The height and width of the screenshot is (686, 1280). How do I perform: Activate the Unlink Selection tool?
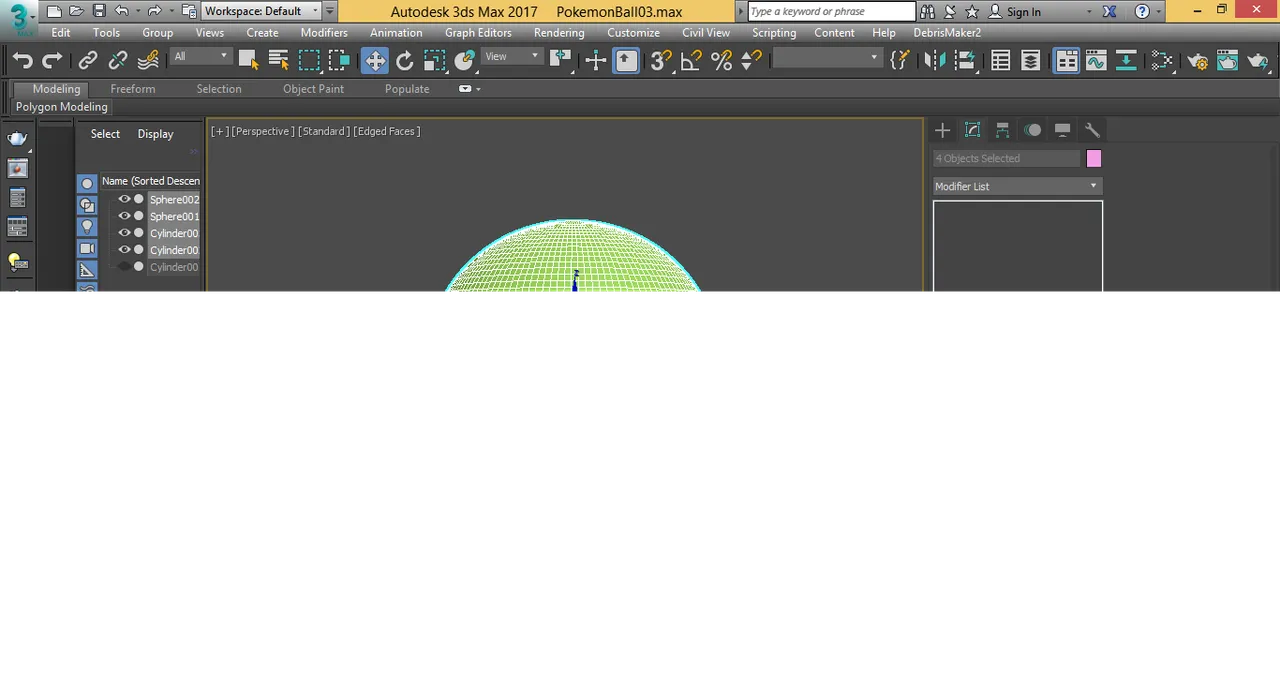[x=118, y=61]
